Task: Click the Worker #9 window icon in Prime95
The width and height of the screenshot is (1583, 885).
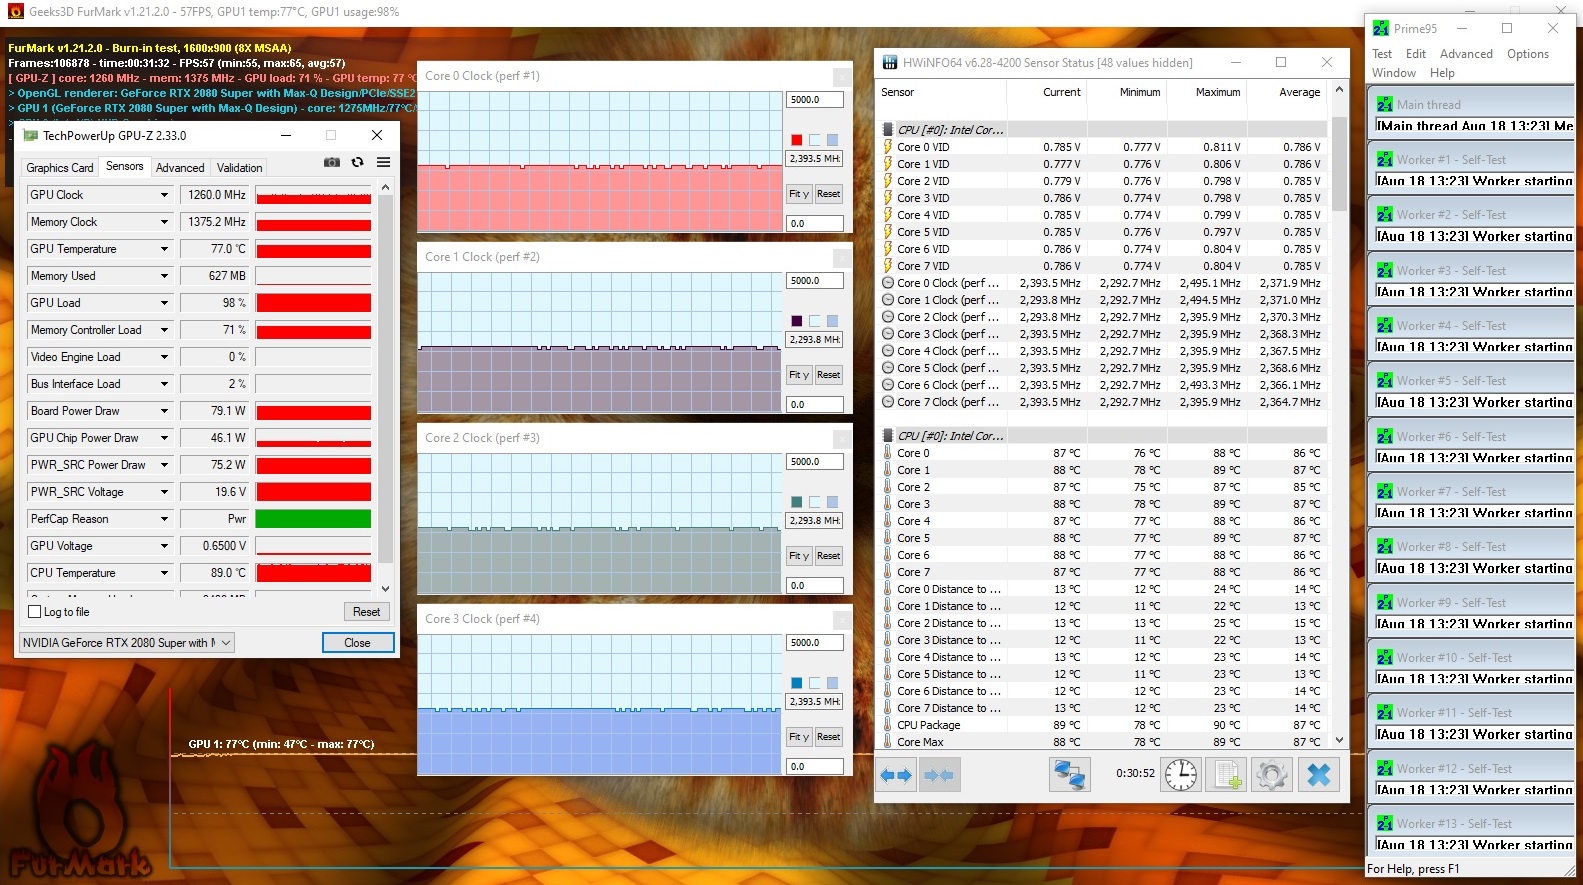Action: (1385, 602)
